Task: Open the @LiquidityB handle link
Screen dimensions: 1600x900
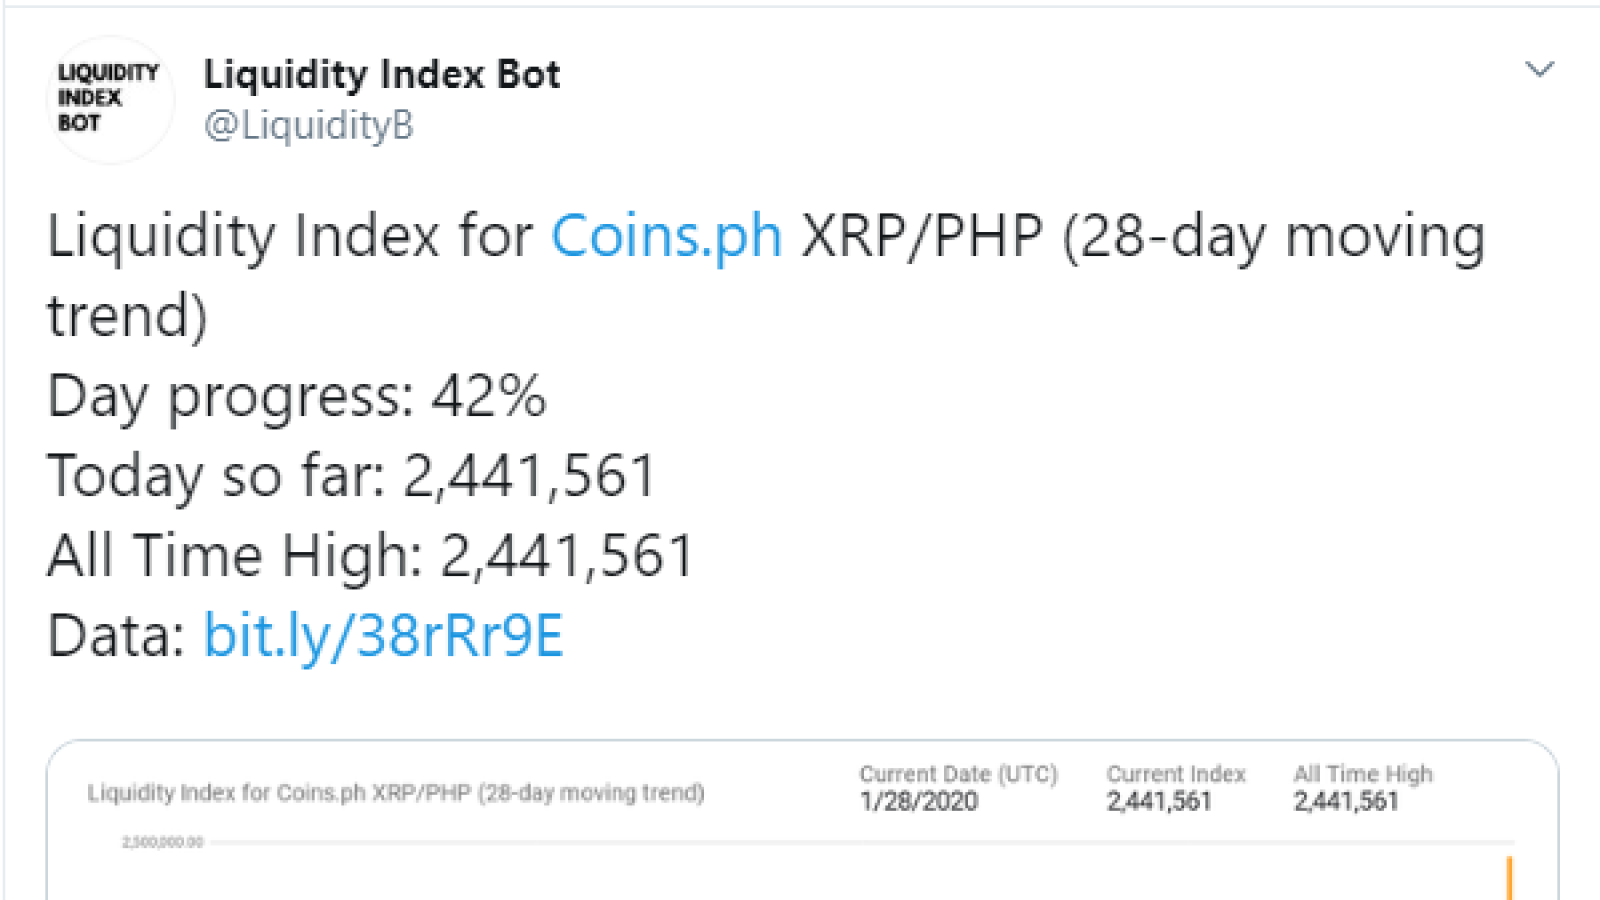Action: (x=308, y=126)
